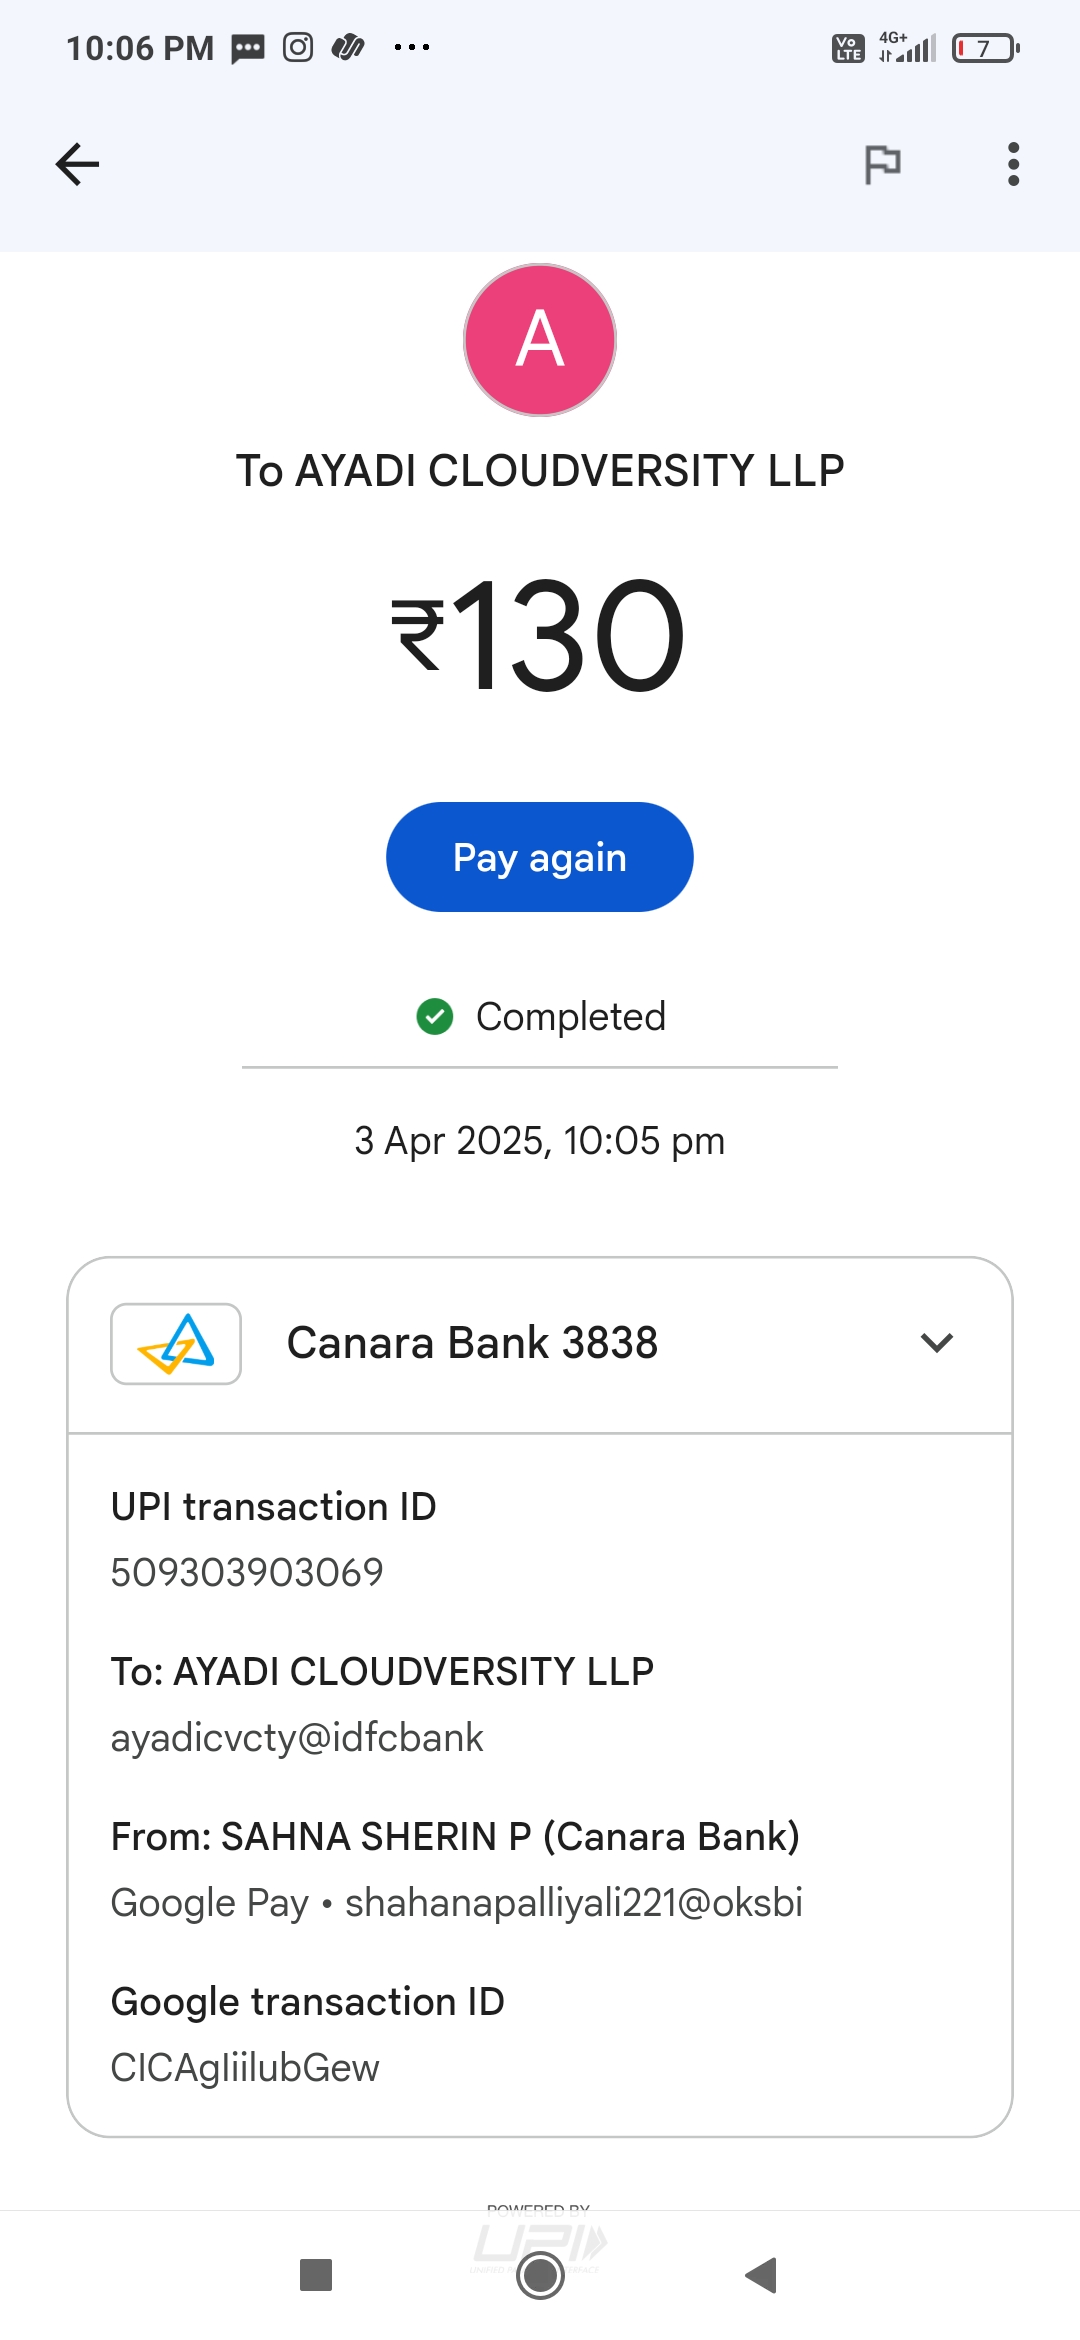Tap the battery indicator in status bar

(985, 48)
